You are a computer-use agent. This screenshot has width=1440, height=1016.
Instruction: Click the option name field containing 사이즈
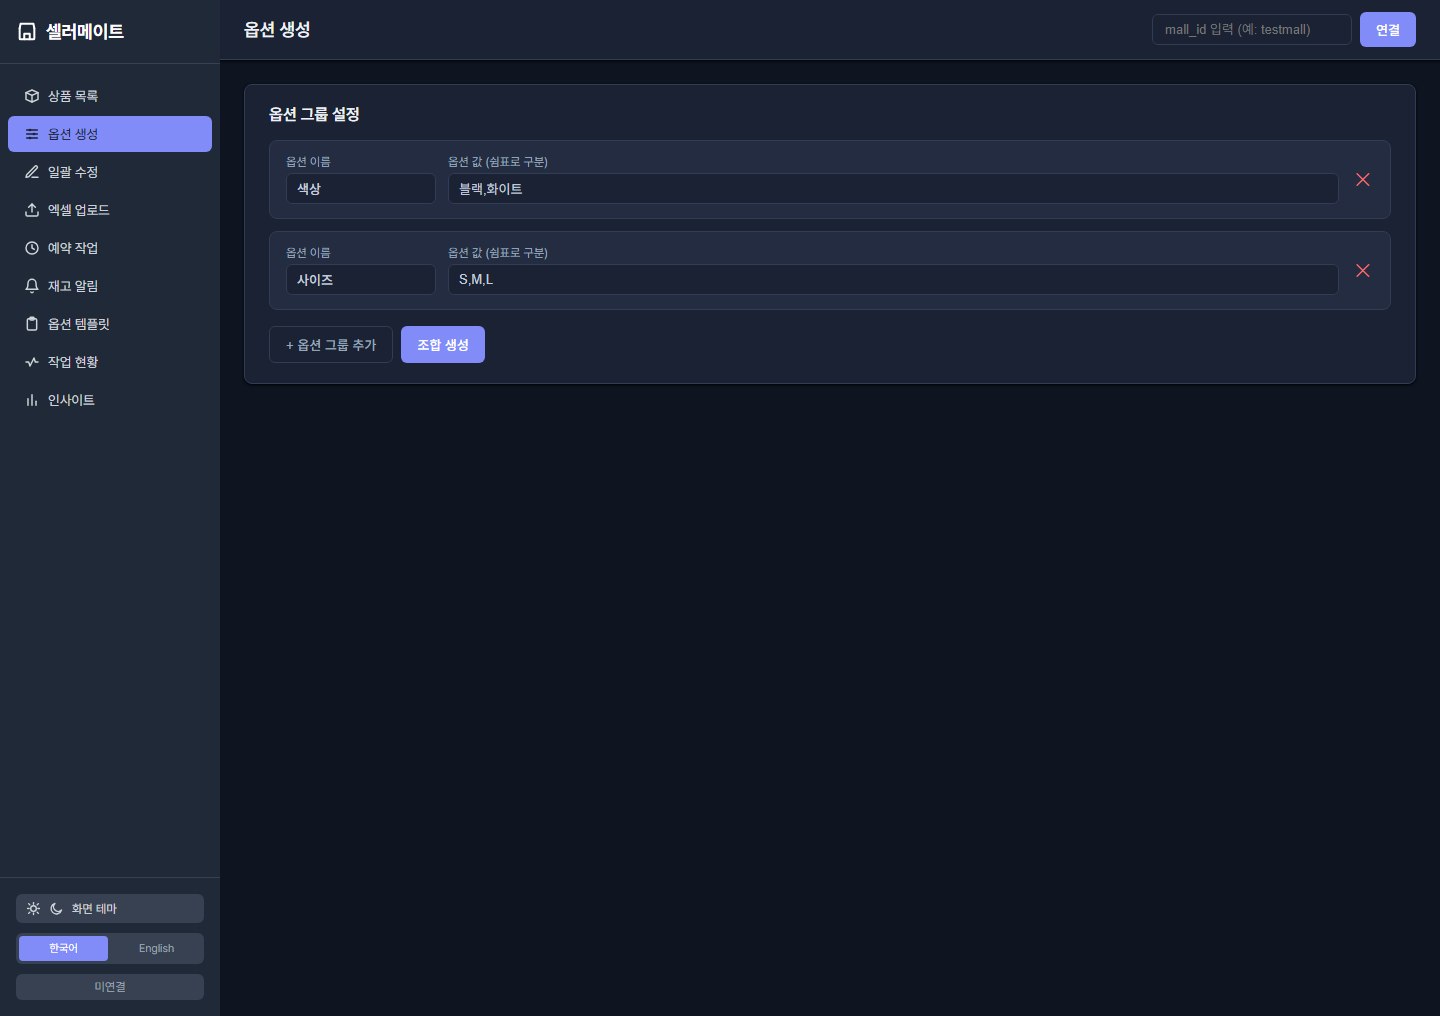361,280
